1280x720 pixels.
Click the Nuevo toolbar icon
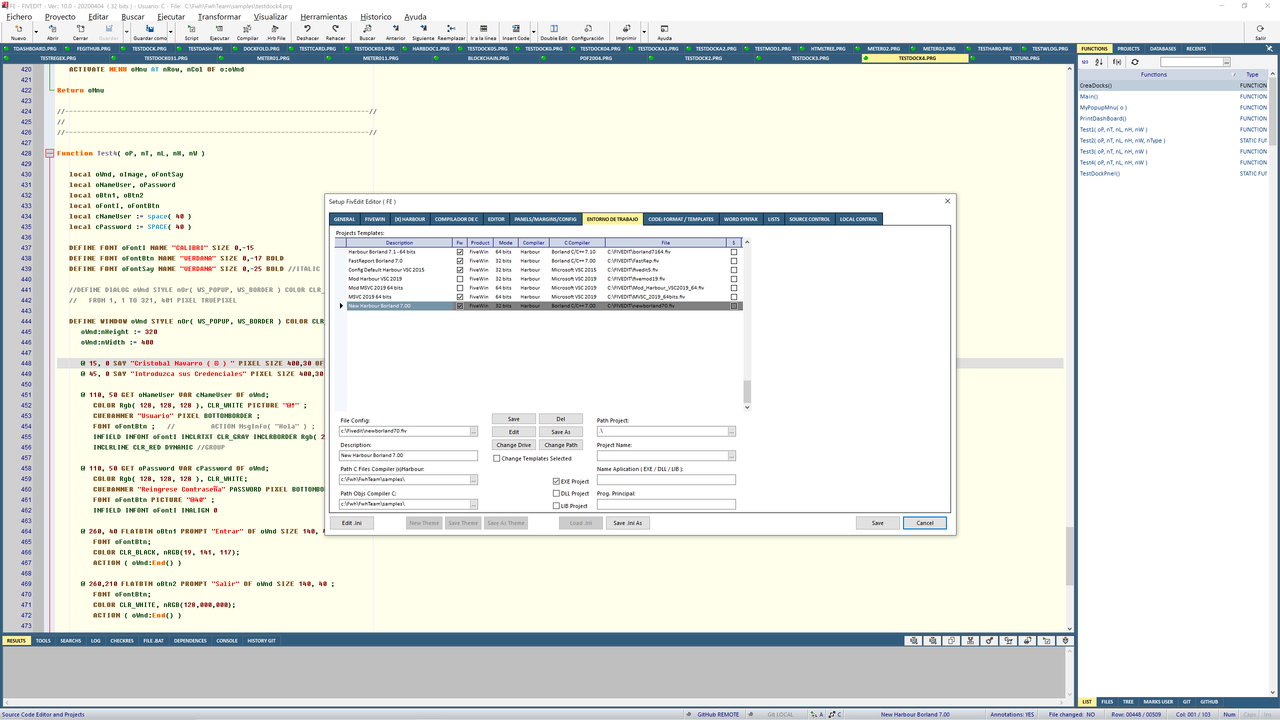(x=19, y=31)
